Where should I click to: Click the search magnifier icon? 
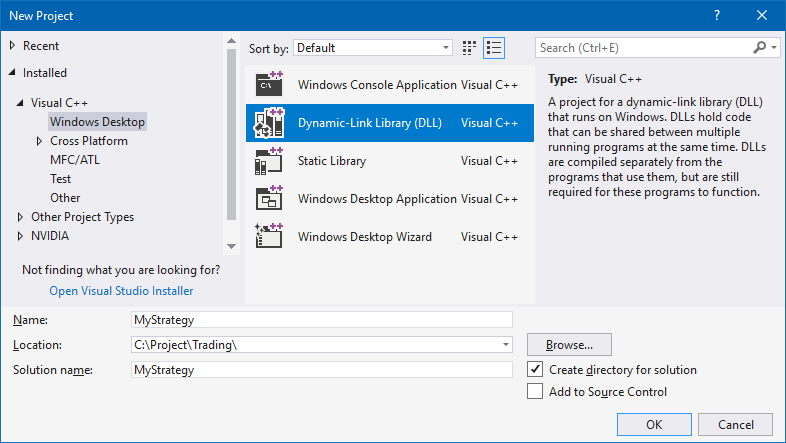pyautogui.click(x=759, y=48)
